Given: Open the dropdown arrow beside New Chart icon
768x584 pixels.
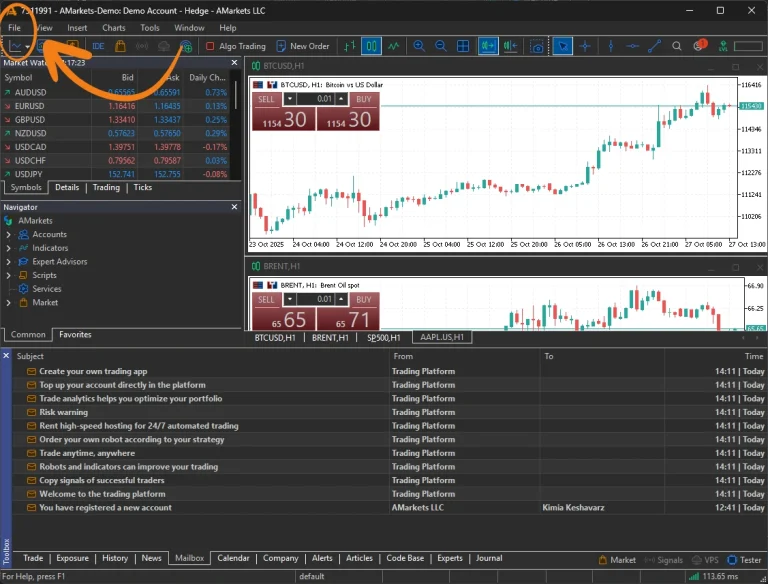Looking at the screenshot, I should coord(27,47).
